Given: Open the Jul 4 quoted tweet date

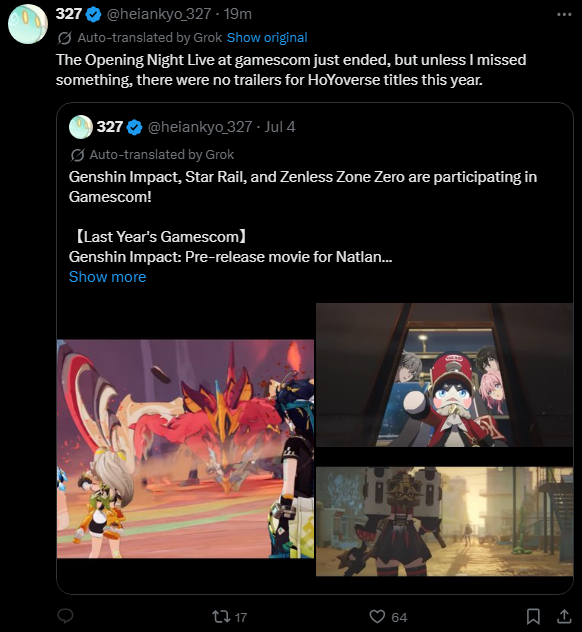Looking at the screenshot, I should (280, 127).
